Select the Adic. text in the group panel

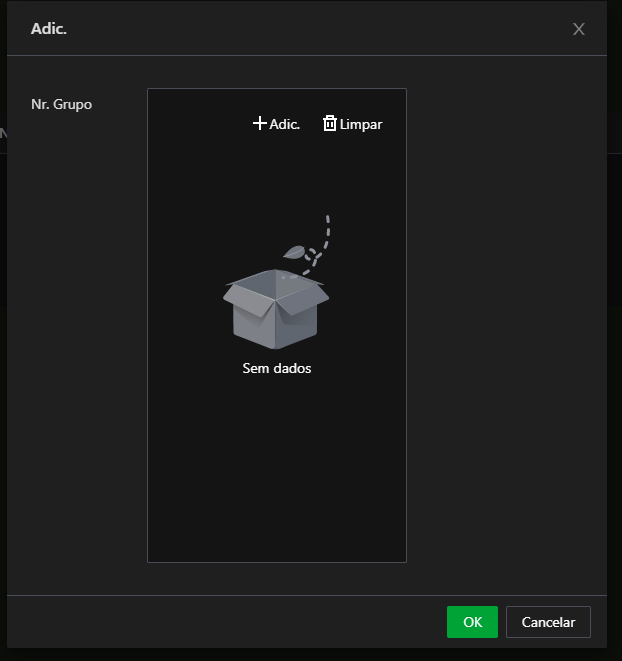pos(285,125)
